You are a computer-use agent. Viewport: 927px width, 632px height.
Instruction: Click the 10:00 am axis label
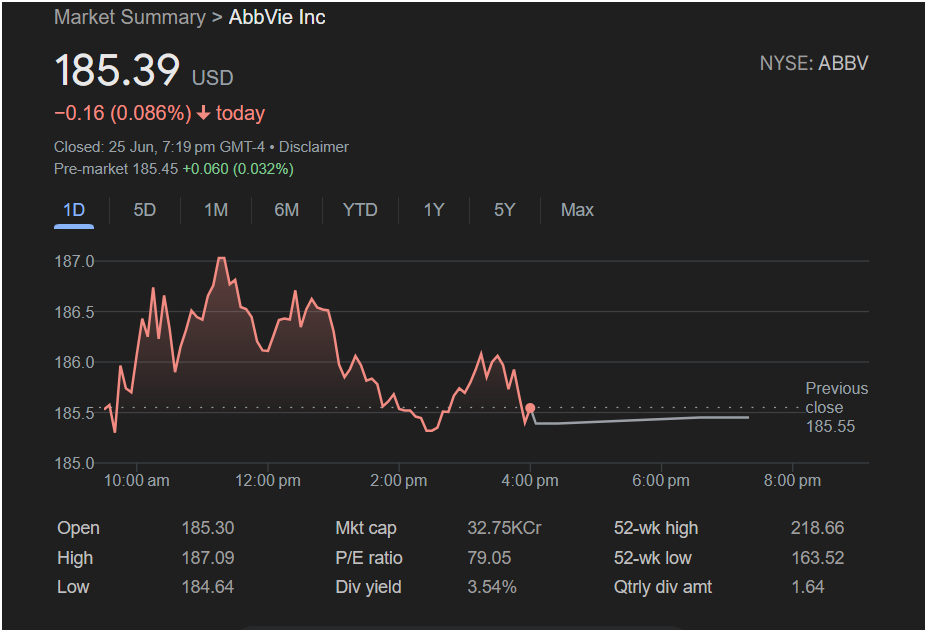pyautogui.click(x=137, y=481)
